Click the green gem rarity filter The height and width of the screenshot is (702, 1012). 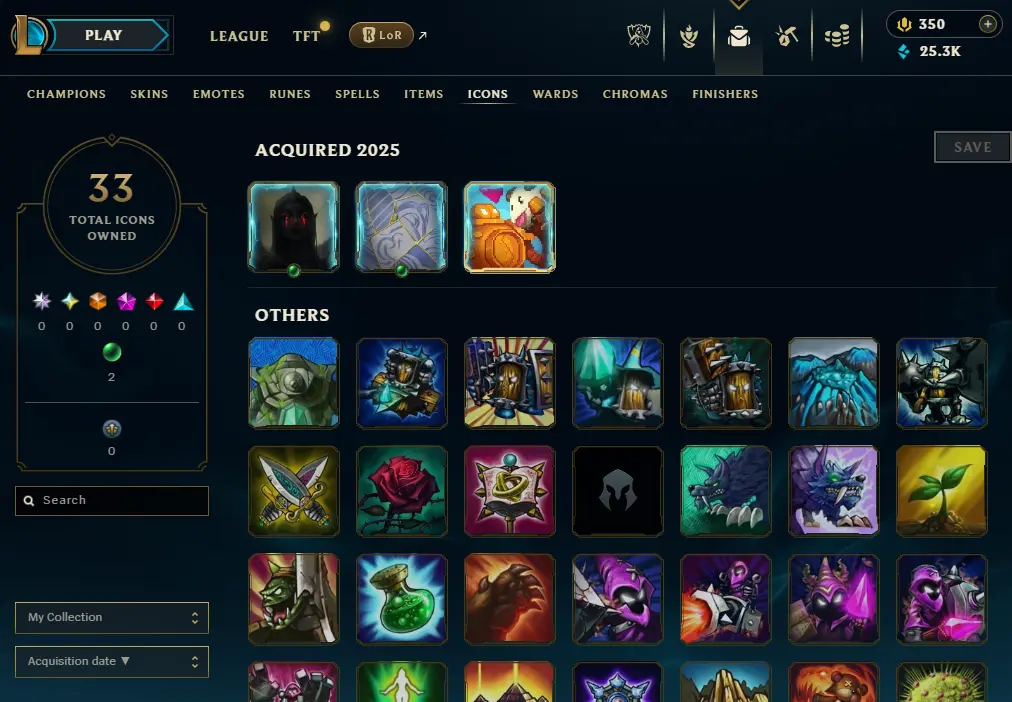coord(112,352)
